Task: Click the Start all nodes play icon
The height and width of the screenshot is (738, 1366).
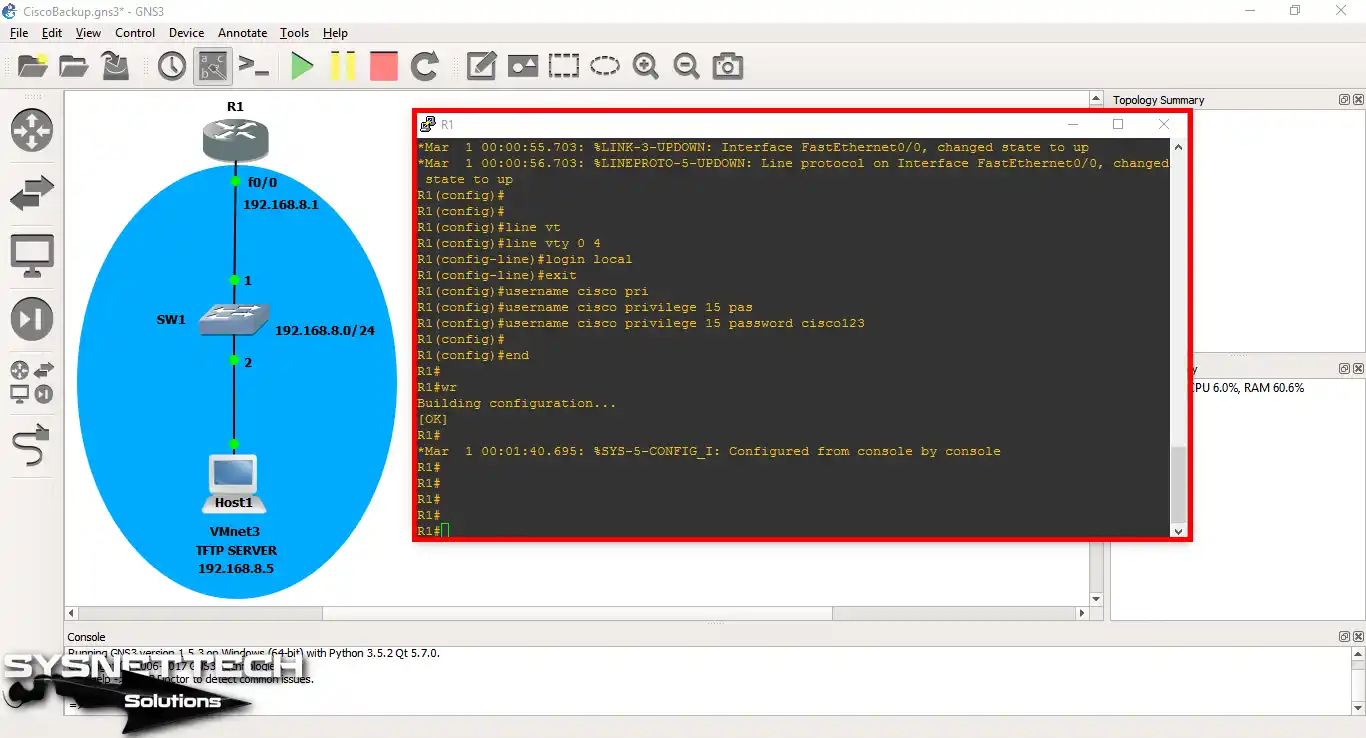Action: point(302,67)
